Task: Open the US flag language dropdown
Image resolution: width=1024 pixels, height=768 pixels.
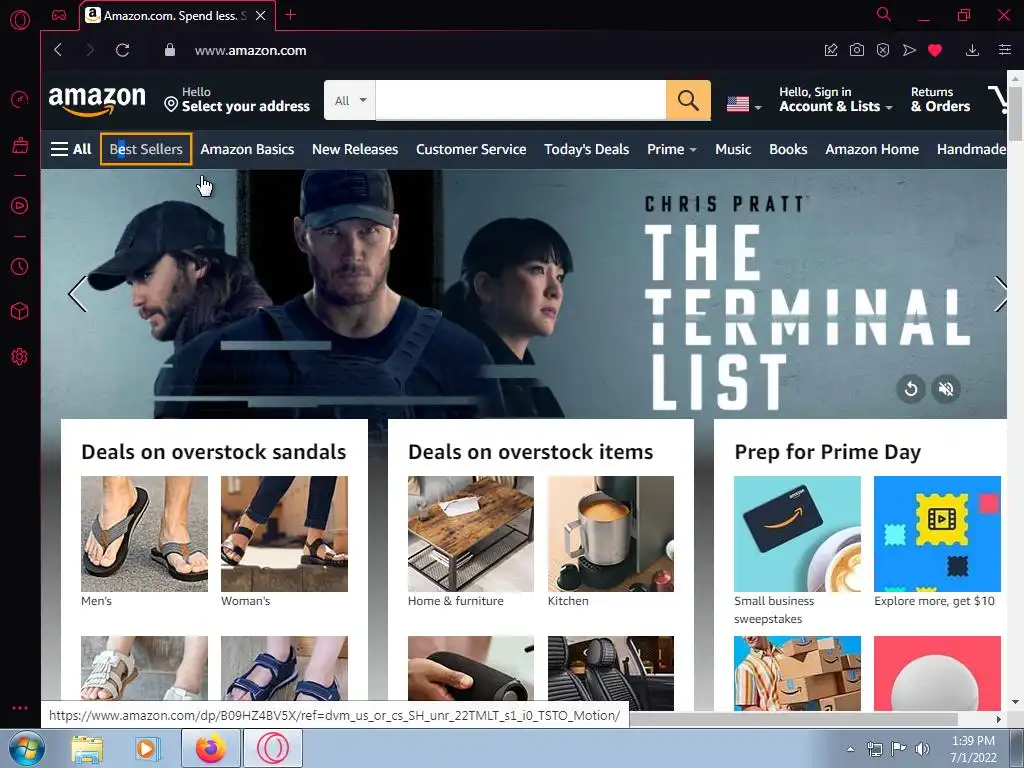Action: coord(744,104)
